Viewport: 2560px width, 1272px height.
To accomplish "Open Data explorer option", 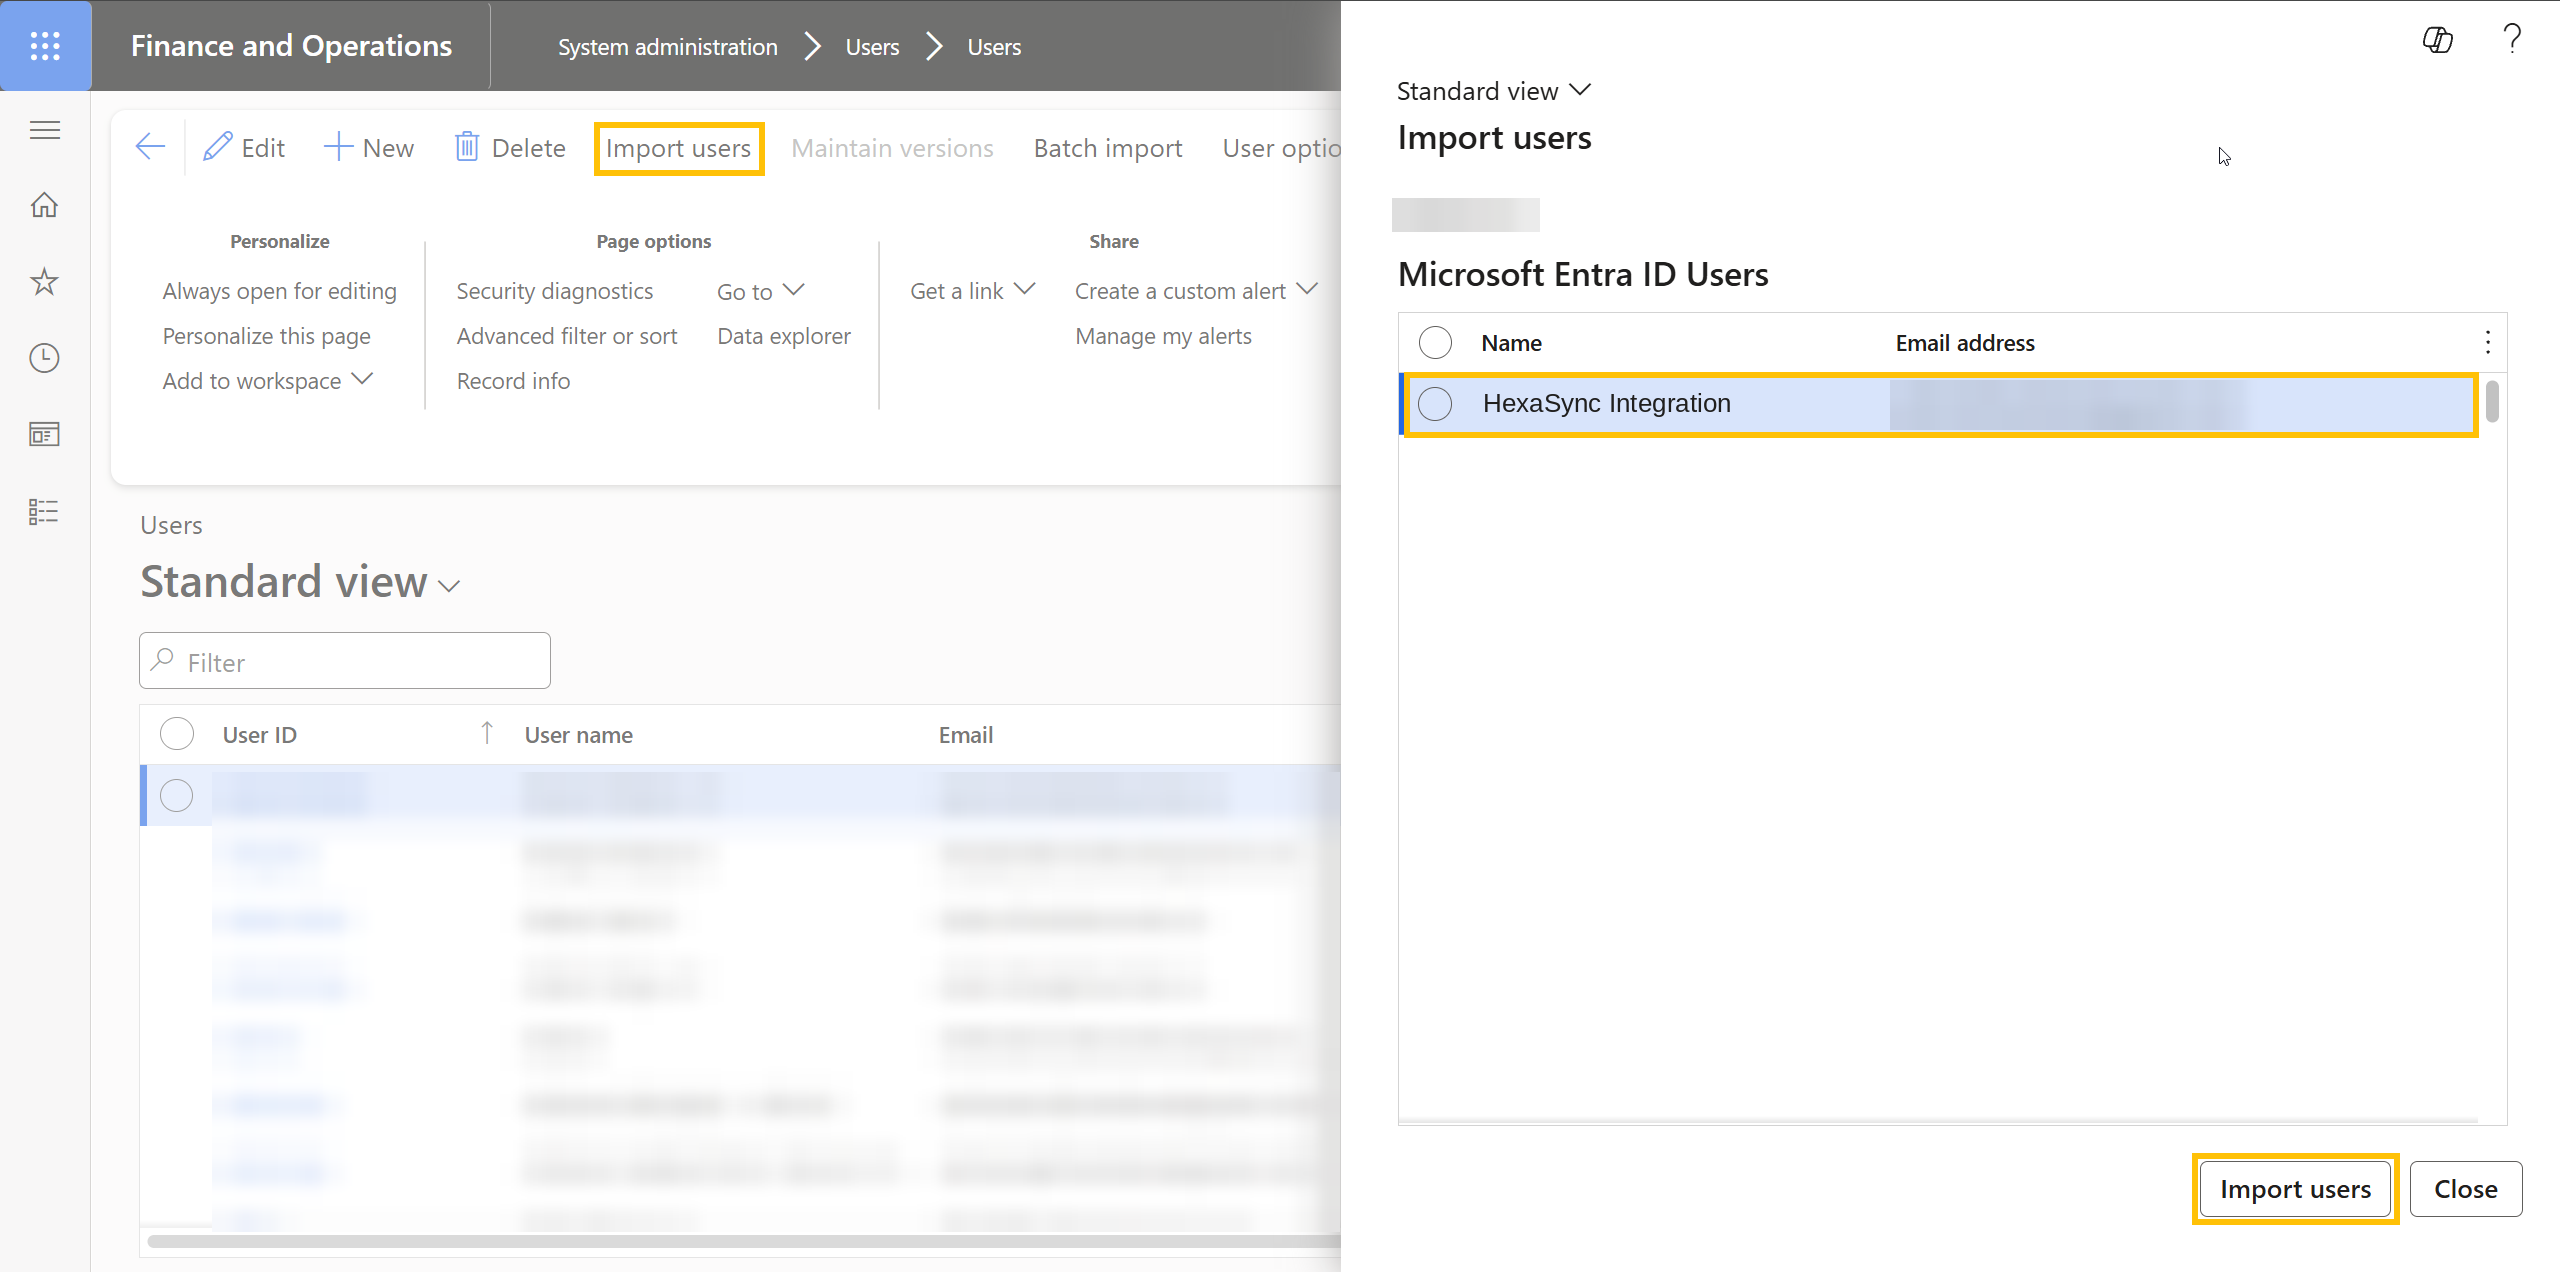I will pos(783,336).
